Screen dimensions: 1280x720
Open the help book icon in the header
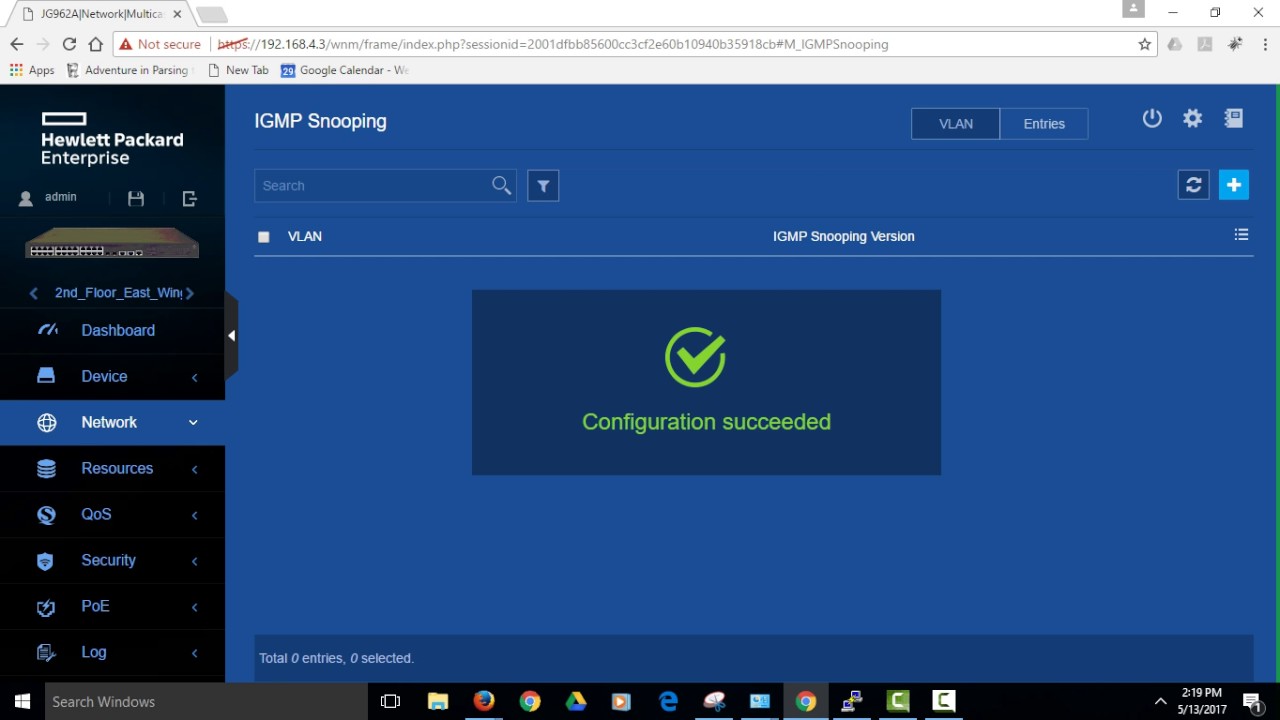(1234, 118)
